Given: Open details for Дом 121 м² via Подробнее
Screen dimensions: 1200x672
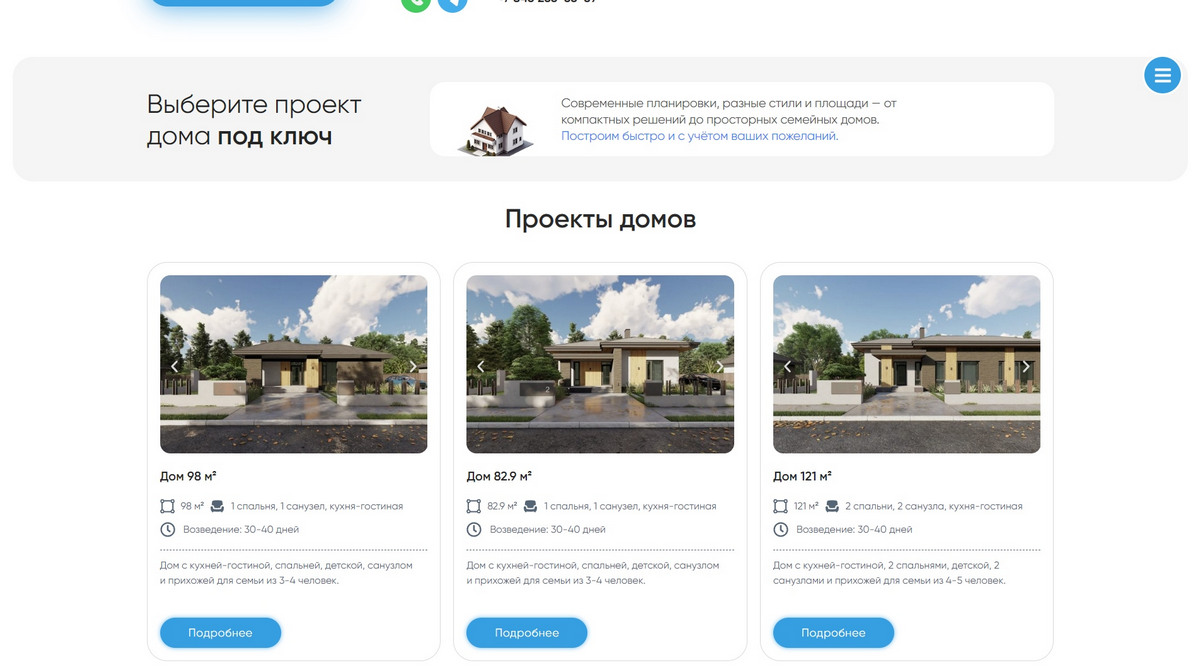Looking at the screenshot, I should point(833,633).
